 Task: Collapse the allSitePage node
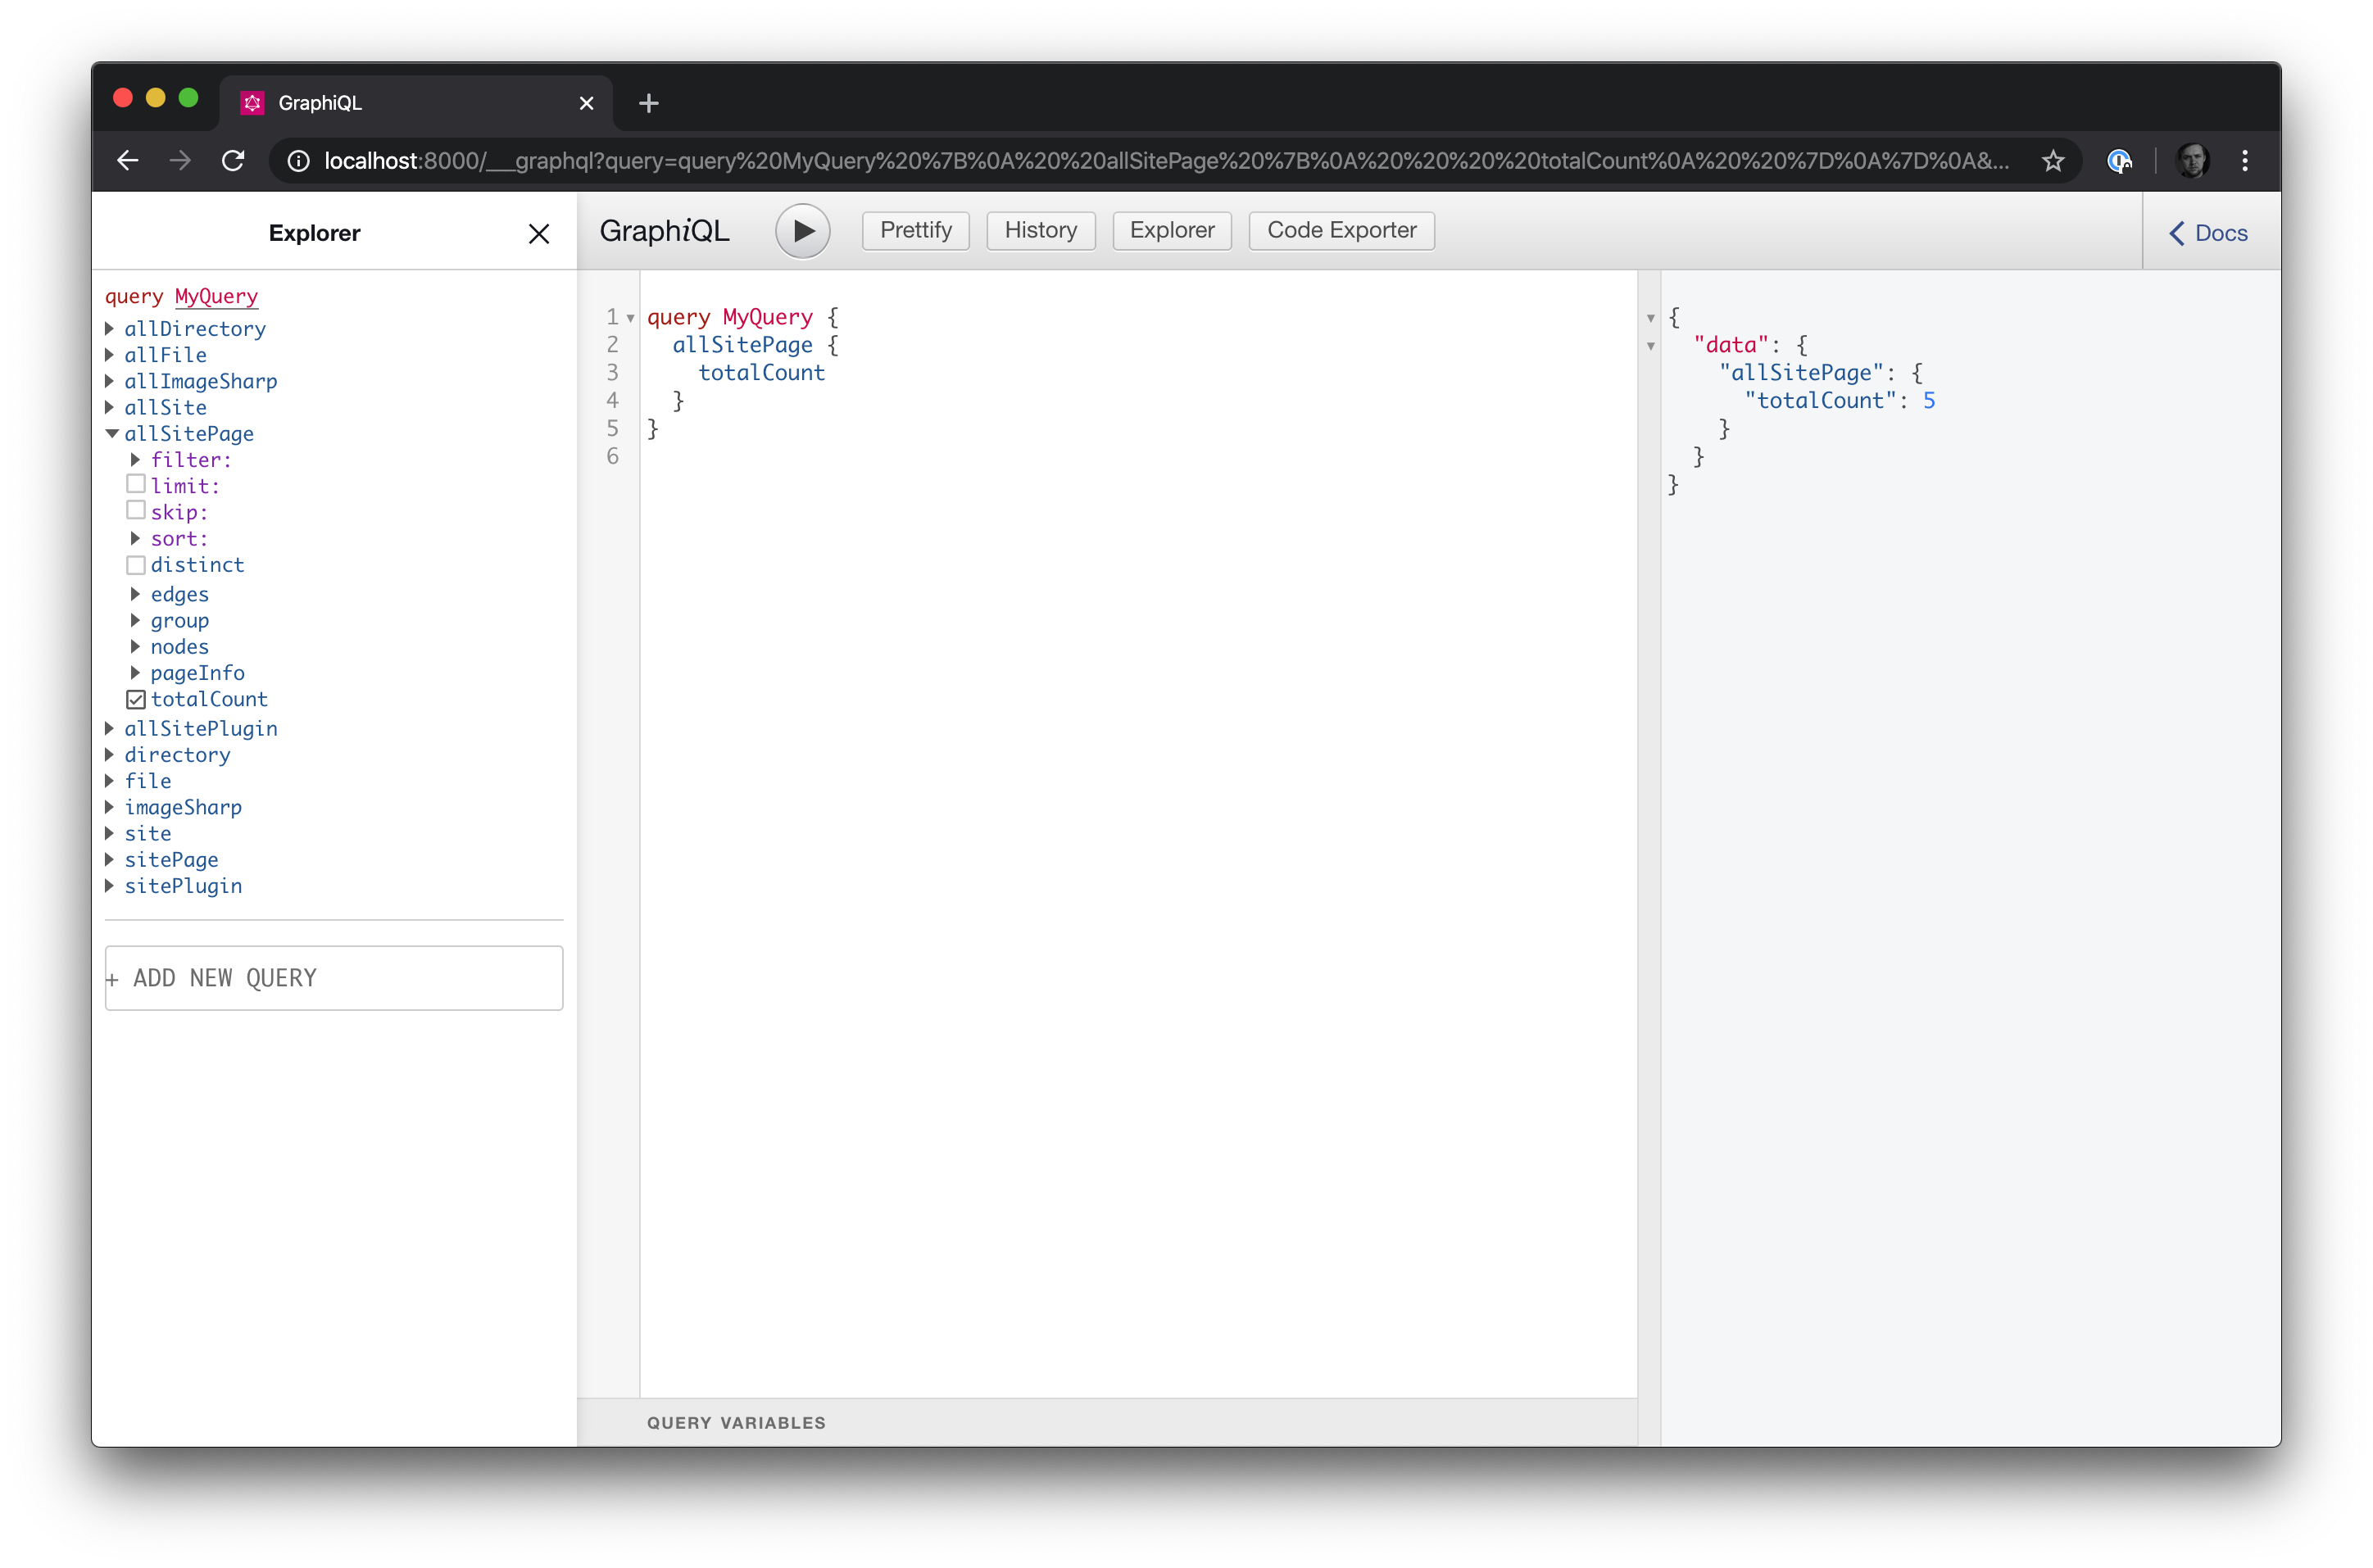(x=111, y=433)
